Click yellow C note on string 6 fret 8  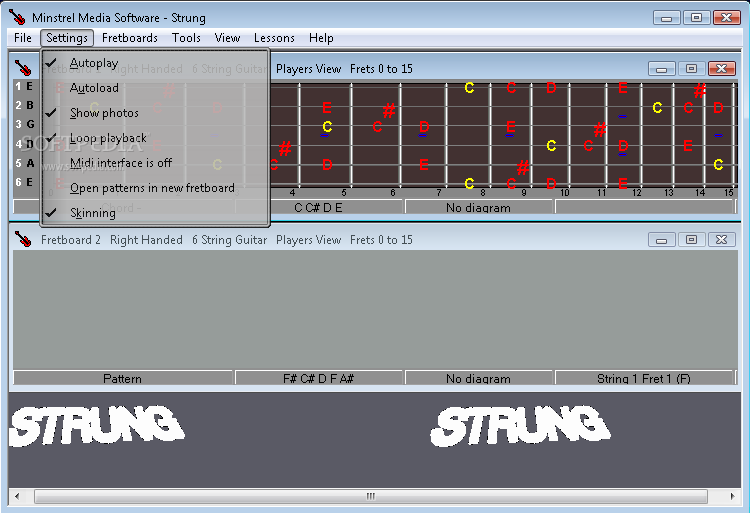pos(469,184)
